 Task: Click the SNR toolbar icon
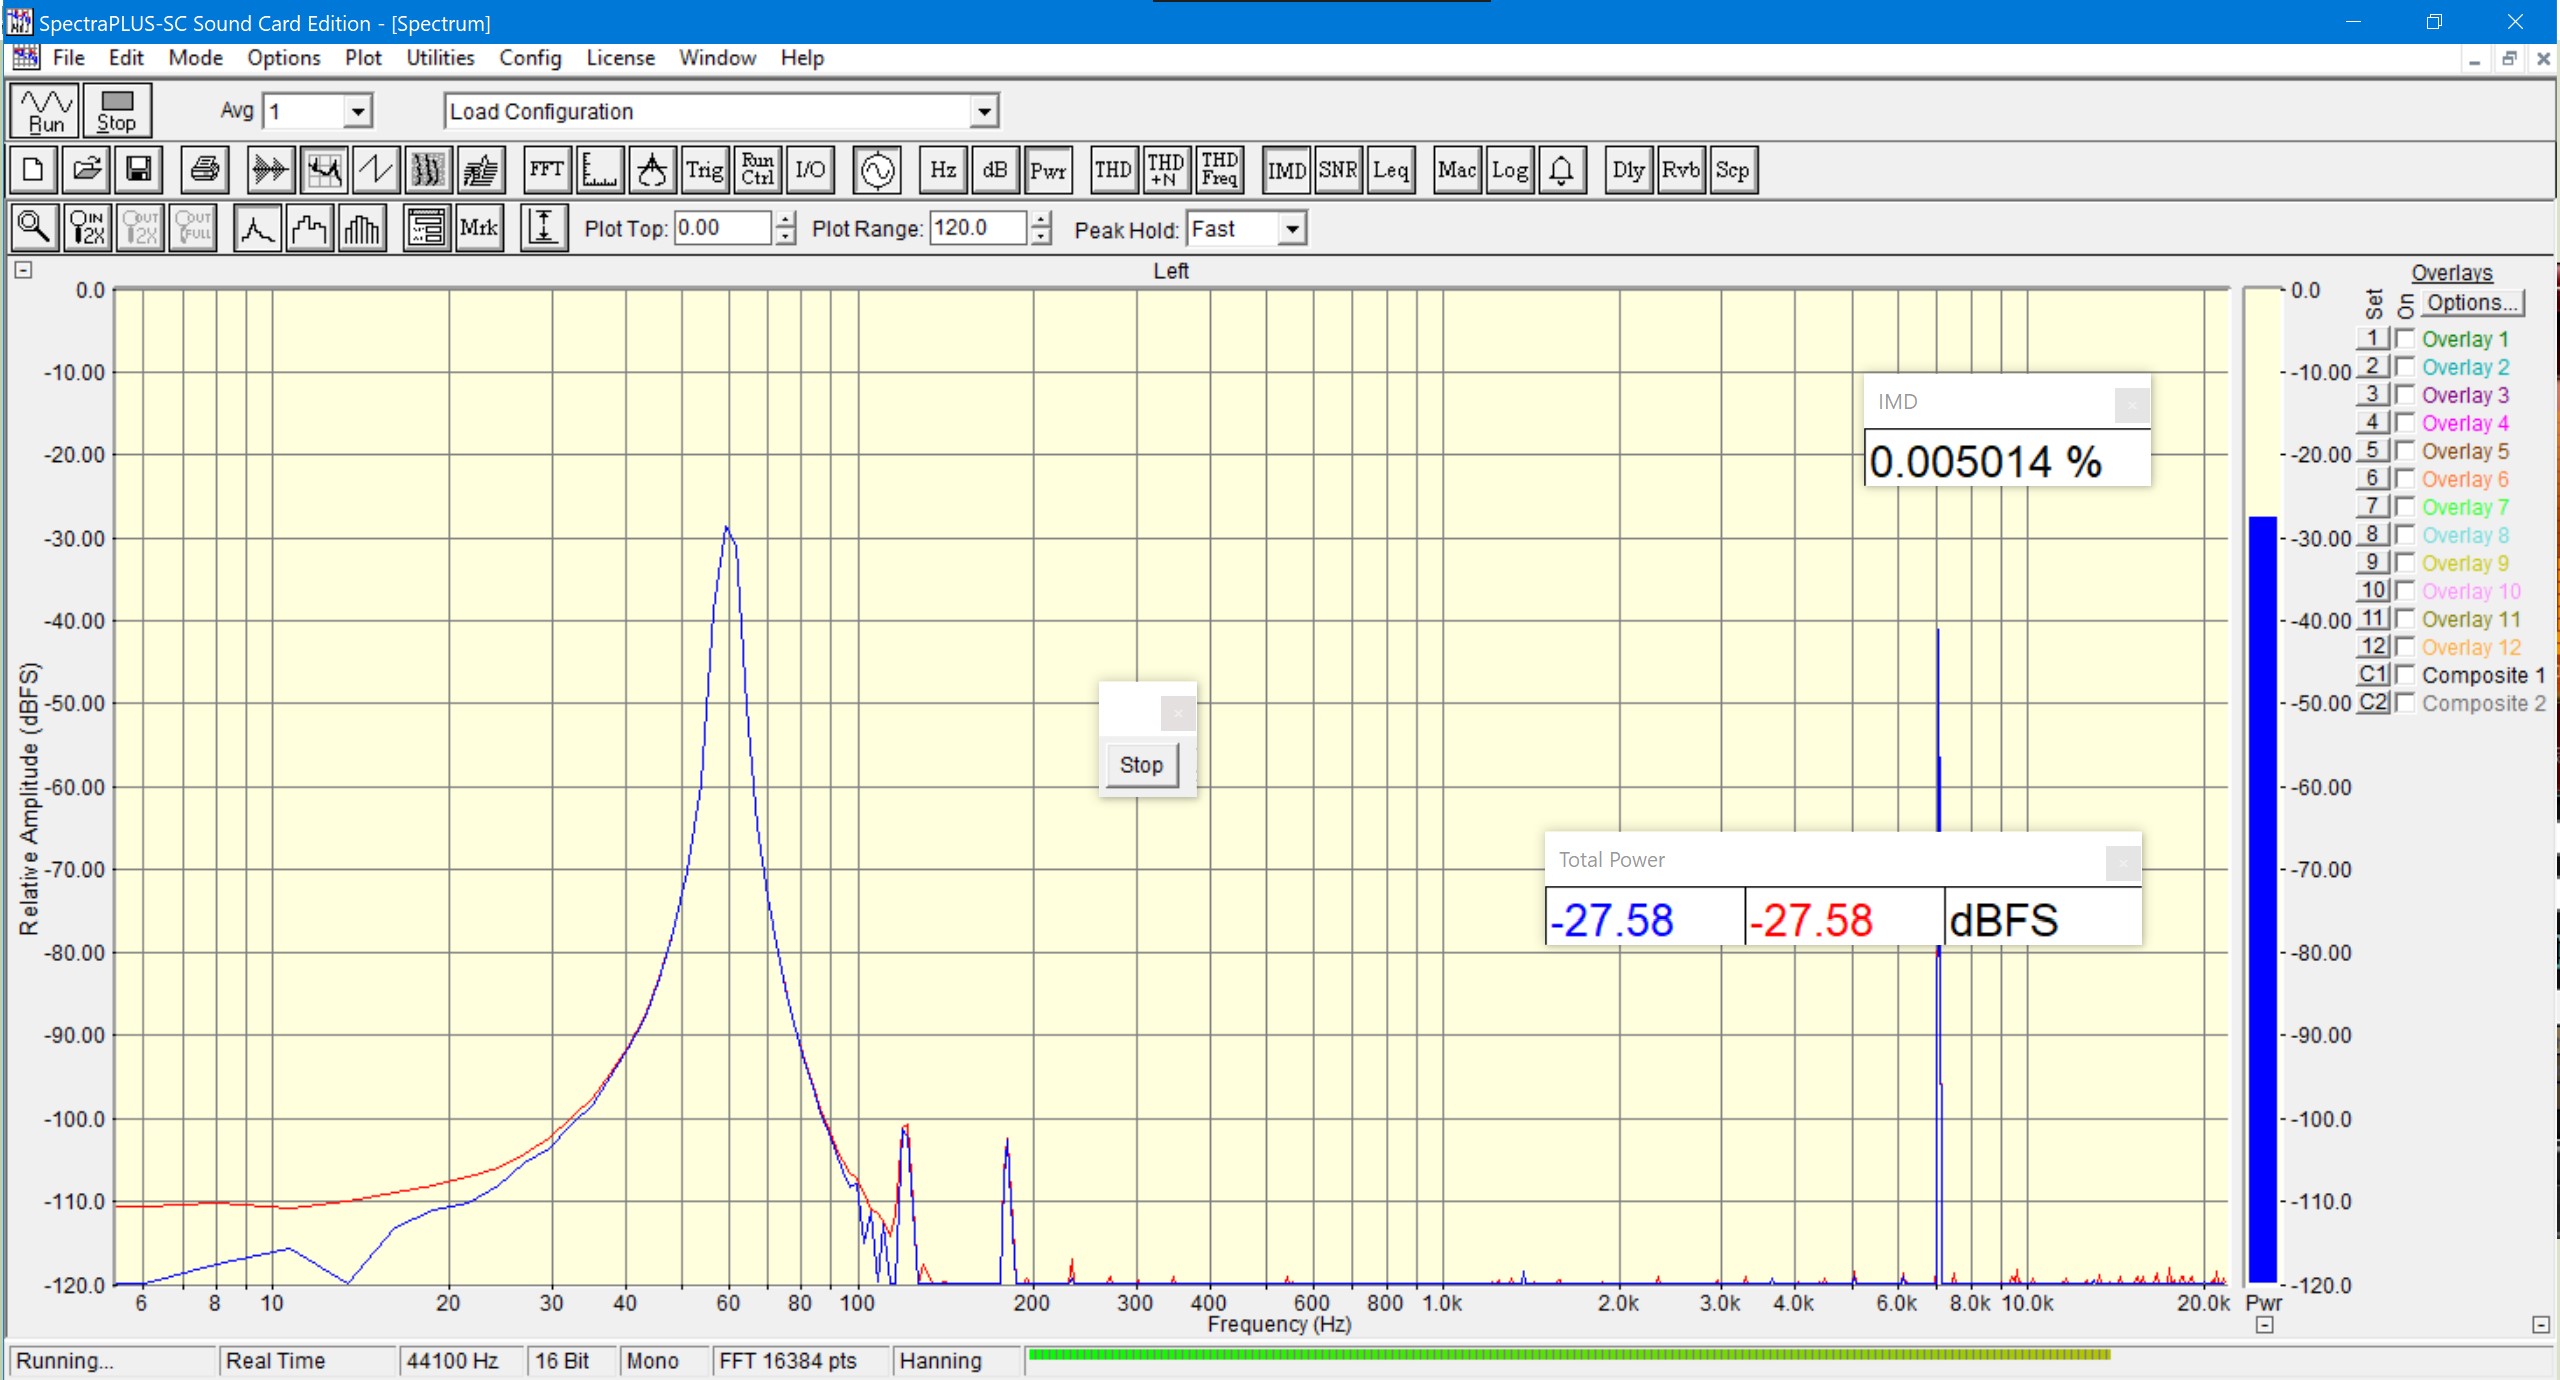point(1338,170)
